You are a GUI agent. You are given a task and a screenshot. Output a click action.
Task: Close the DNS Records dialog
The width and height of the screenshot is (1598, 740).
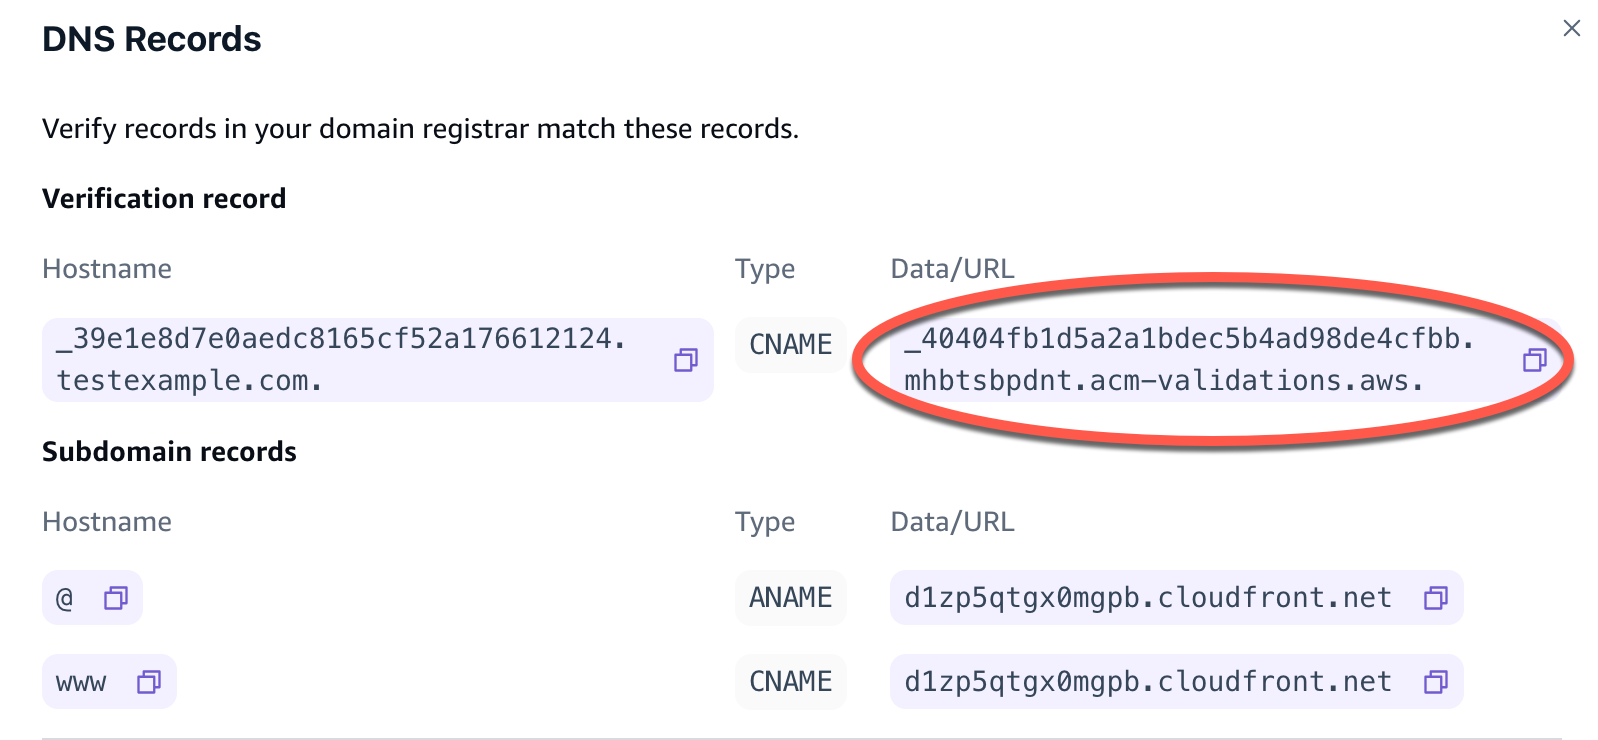pos(1572,28)
